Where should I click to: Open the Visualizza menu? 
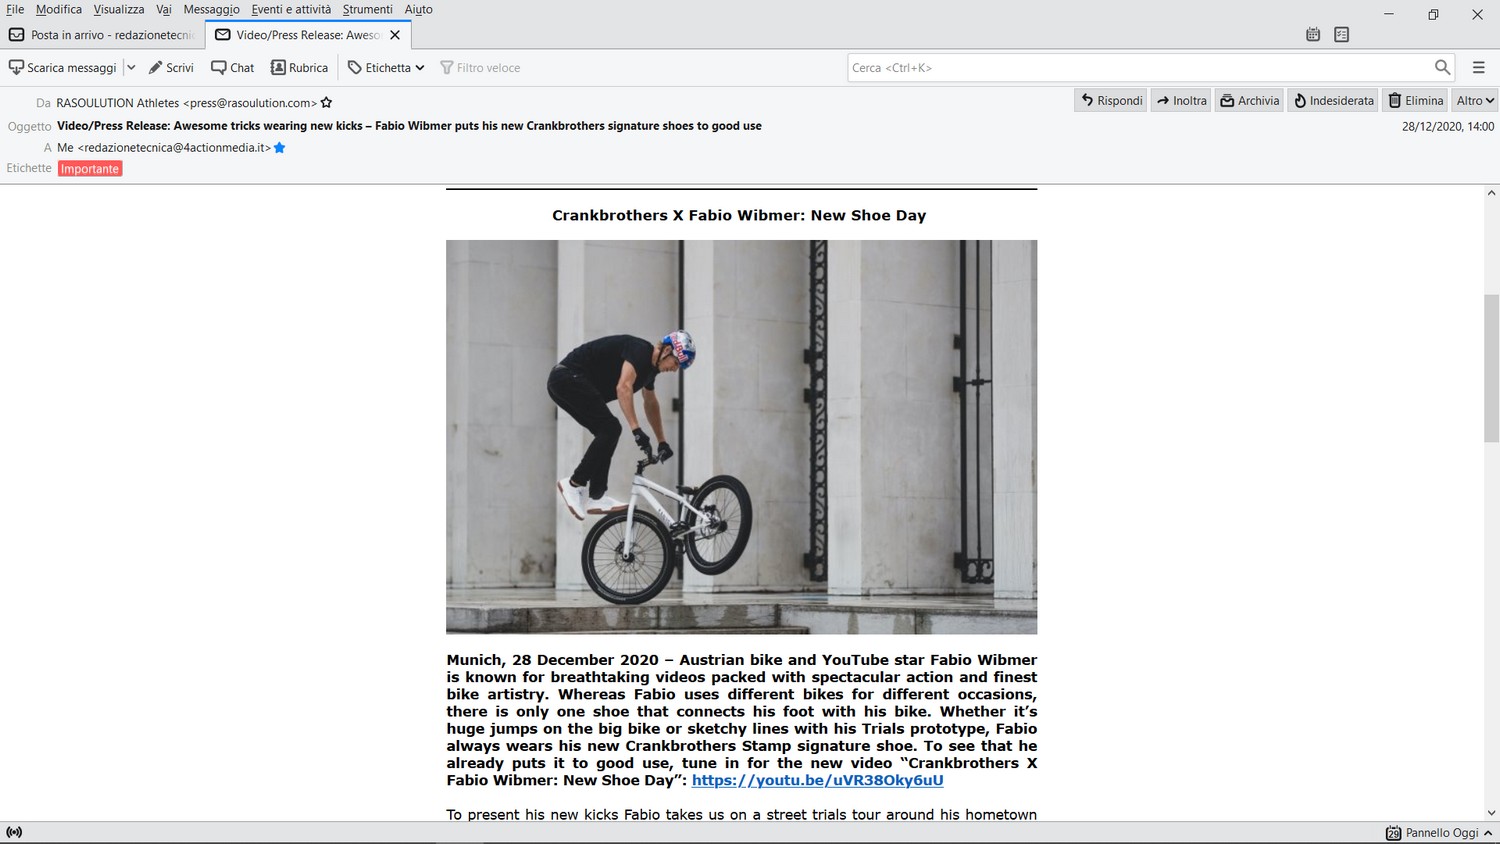tap(119, 9)
